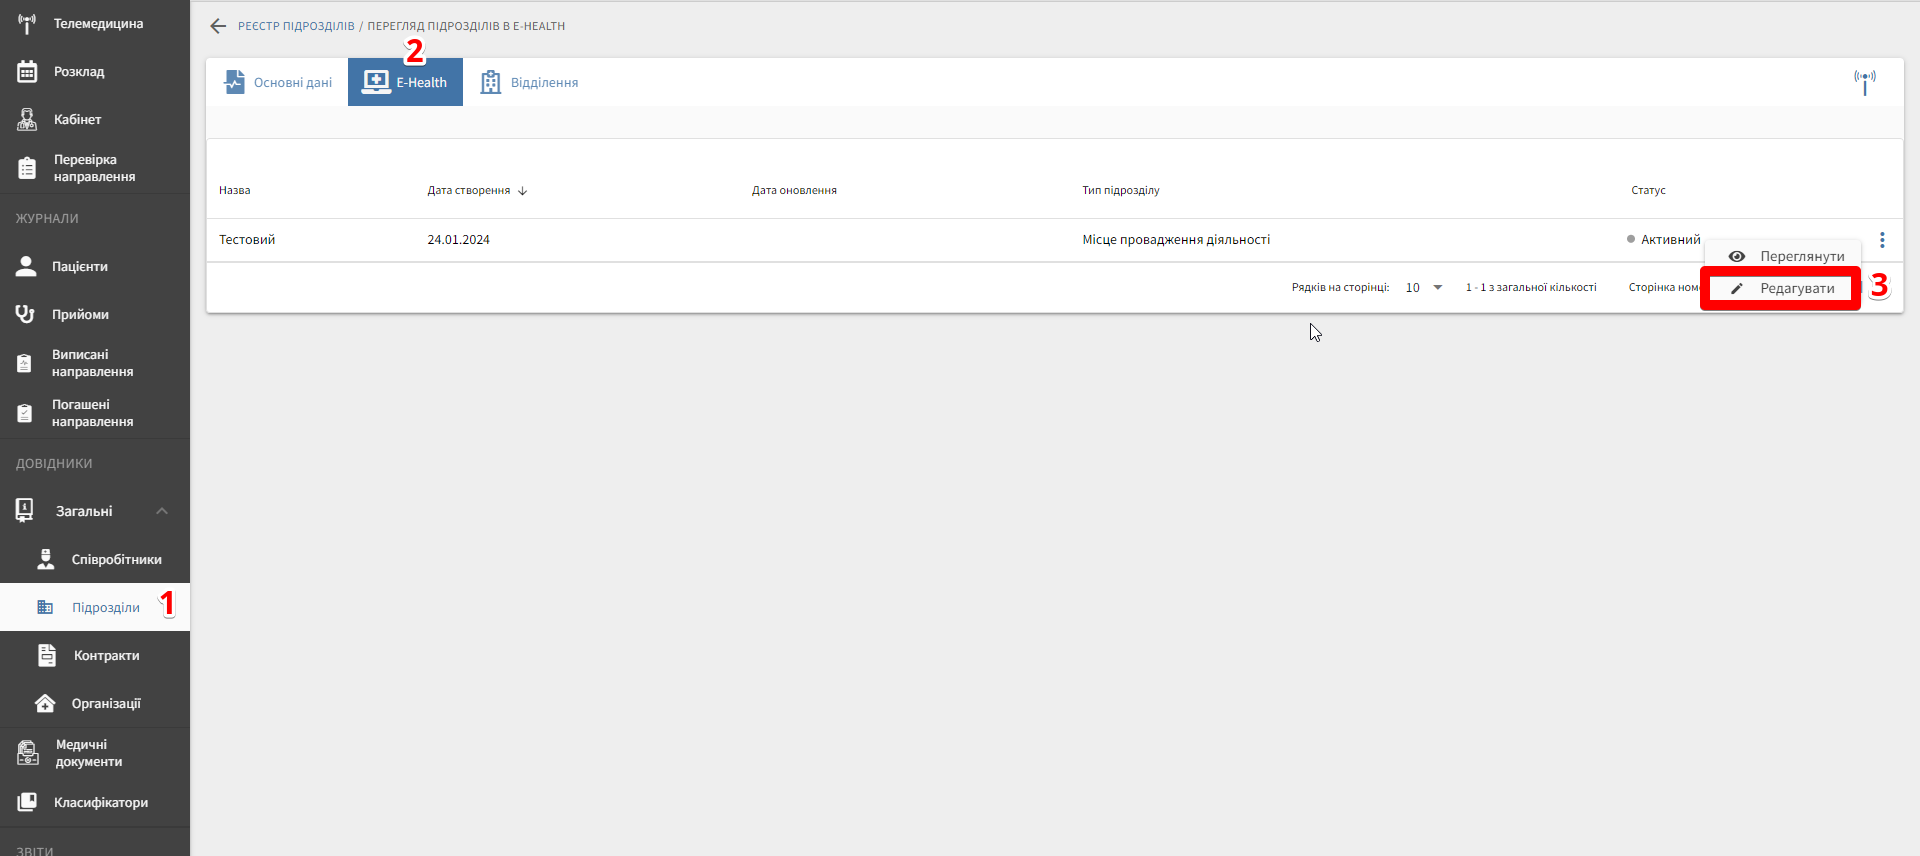Collapse the Загальні sidebar group
Viewport: 1920px width, 856px height.
tap(161, 511)
